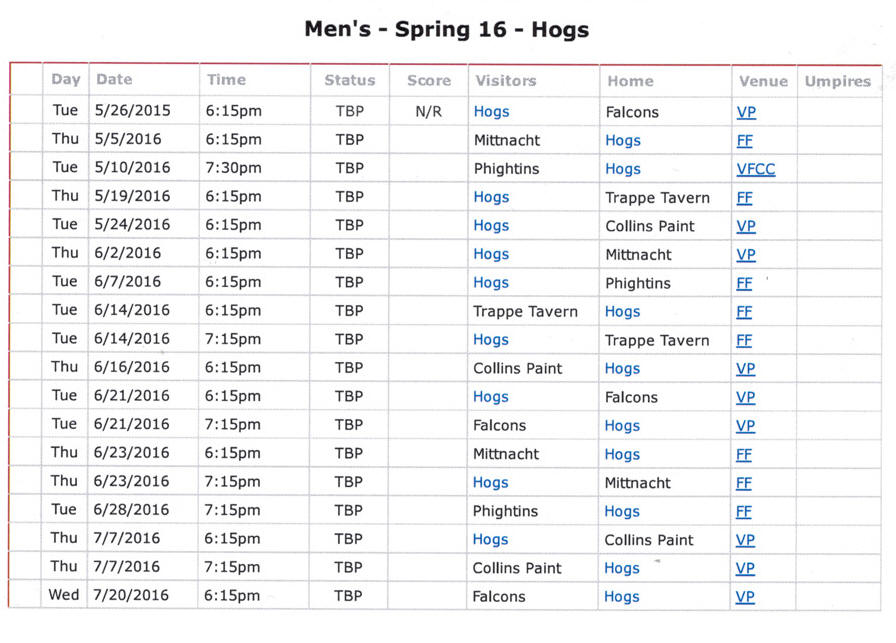Click the Score column header
Image resolution: width=896 pixels, height=643 pixels.
429,81
